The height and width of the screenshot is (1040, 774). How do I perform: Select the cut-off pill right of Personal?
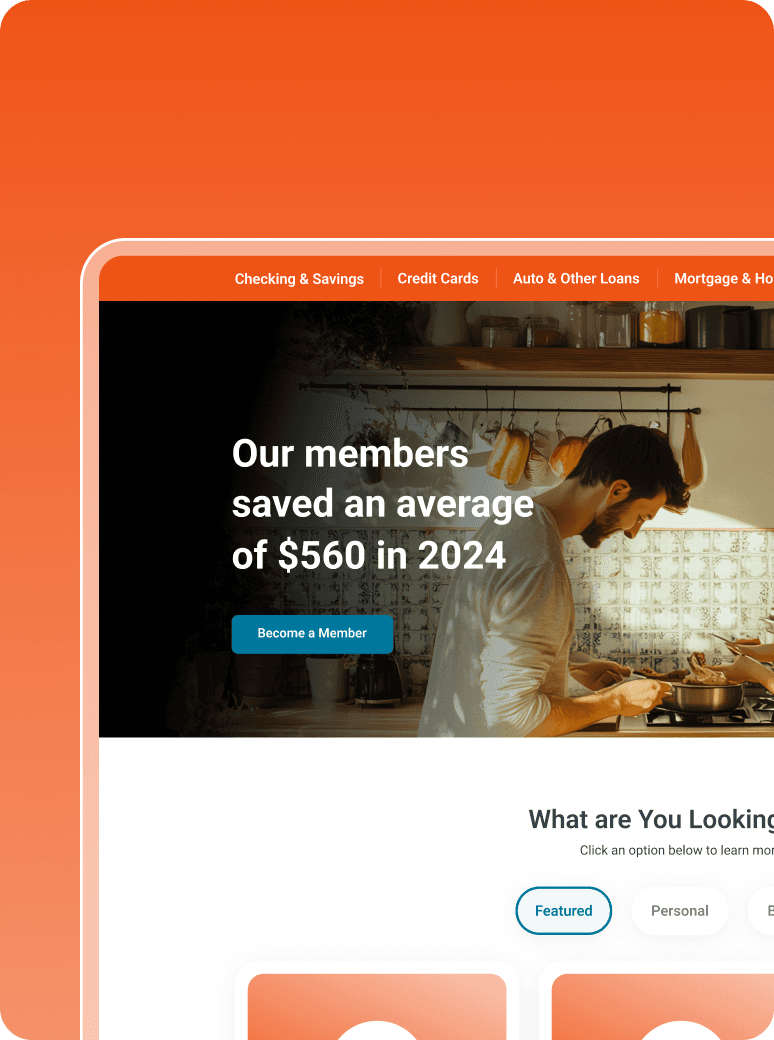[x=763, y=911]
